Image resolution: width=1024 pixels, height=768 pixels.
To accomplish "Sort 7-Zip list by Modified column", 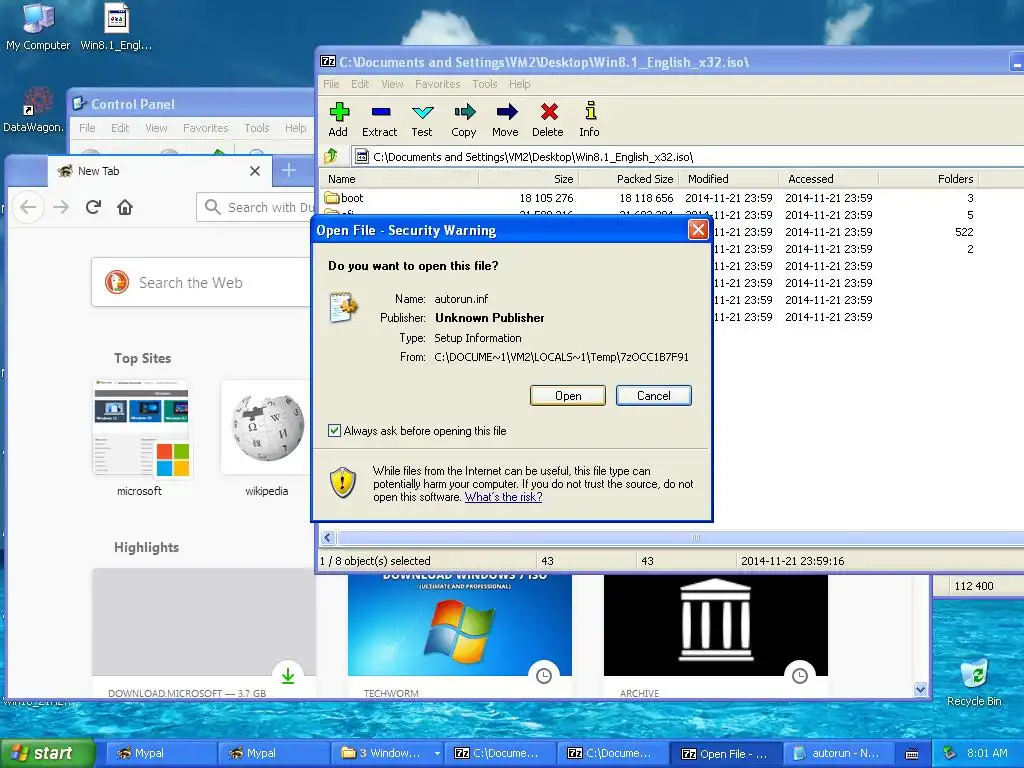I will click(x=728, y=179).
